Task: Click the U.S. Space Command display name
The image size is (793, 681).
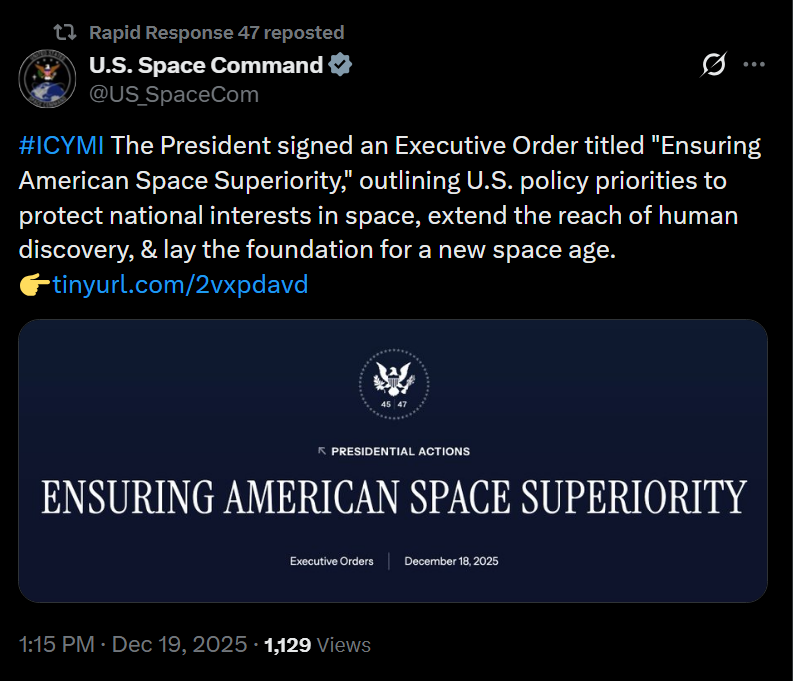Action: pyautogui.click(x=206, y=66)
